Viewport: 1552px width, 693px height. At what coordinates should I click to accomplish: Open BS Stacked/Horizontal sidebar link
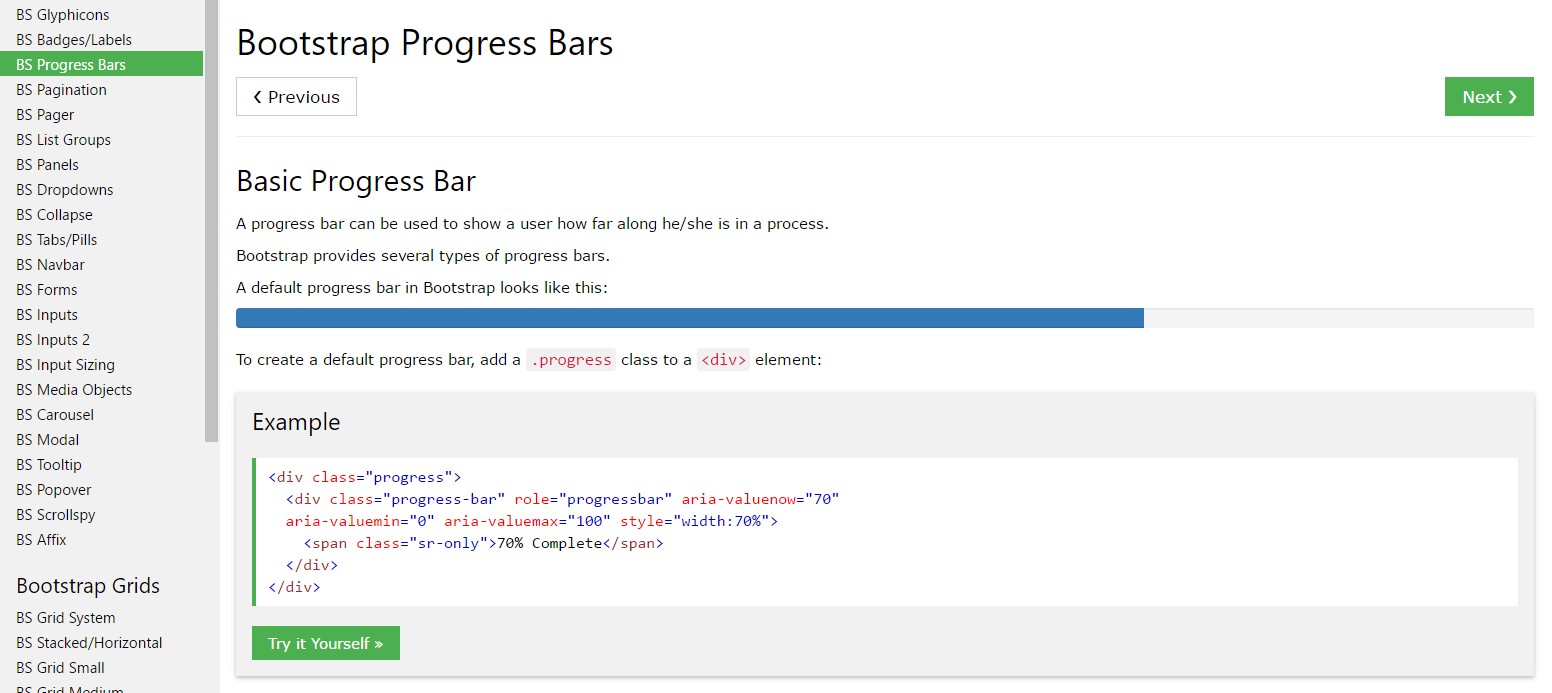click(89, 643)
